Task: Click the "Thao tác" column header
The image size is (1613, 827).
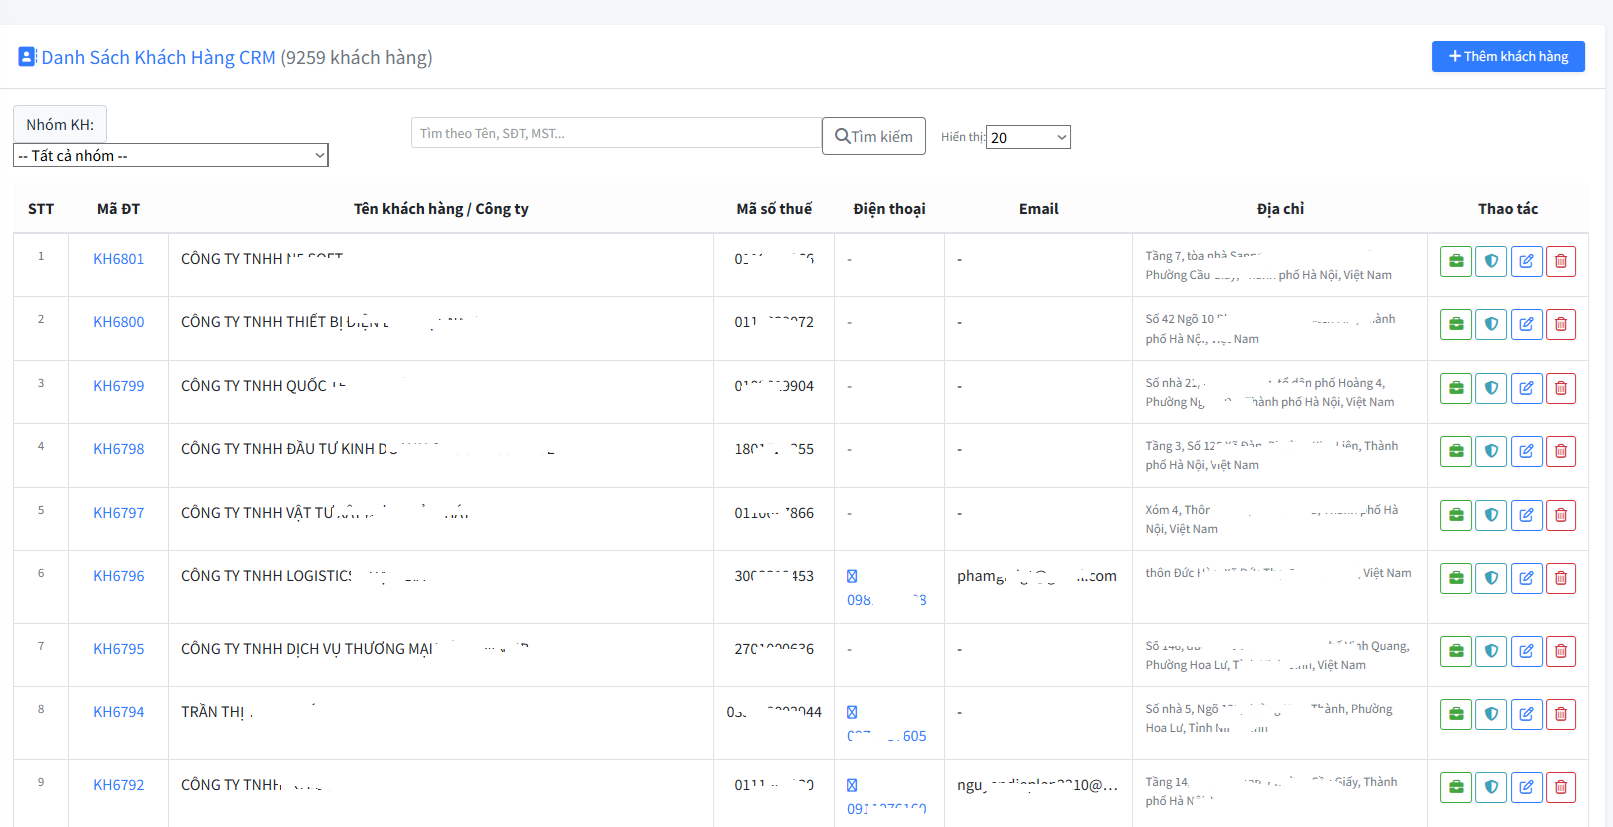Action: 1508,209
